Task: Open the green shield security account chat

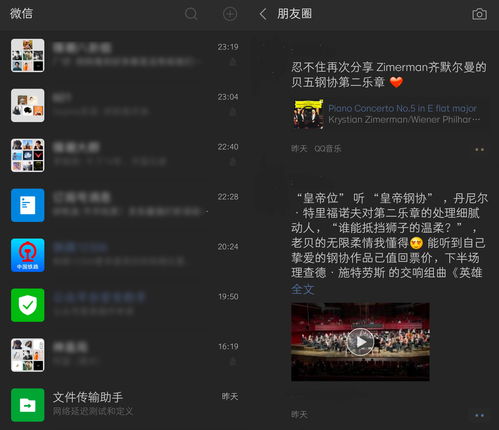Action: [x=125, y=305]
